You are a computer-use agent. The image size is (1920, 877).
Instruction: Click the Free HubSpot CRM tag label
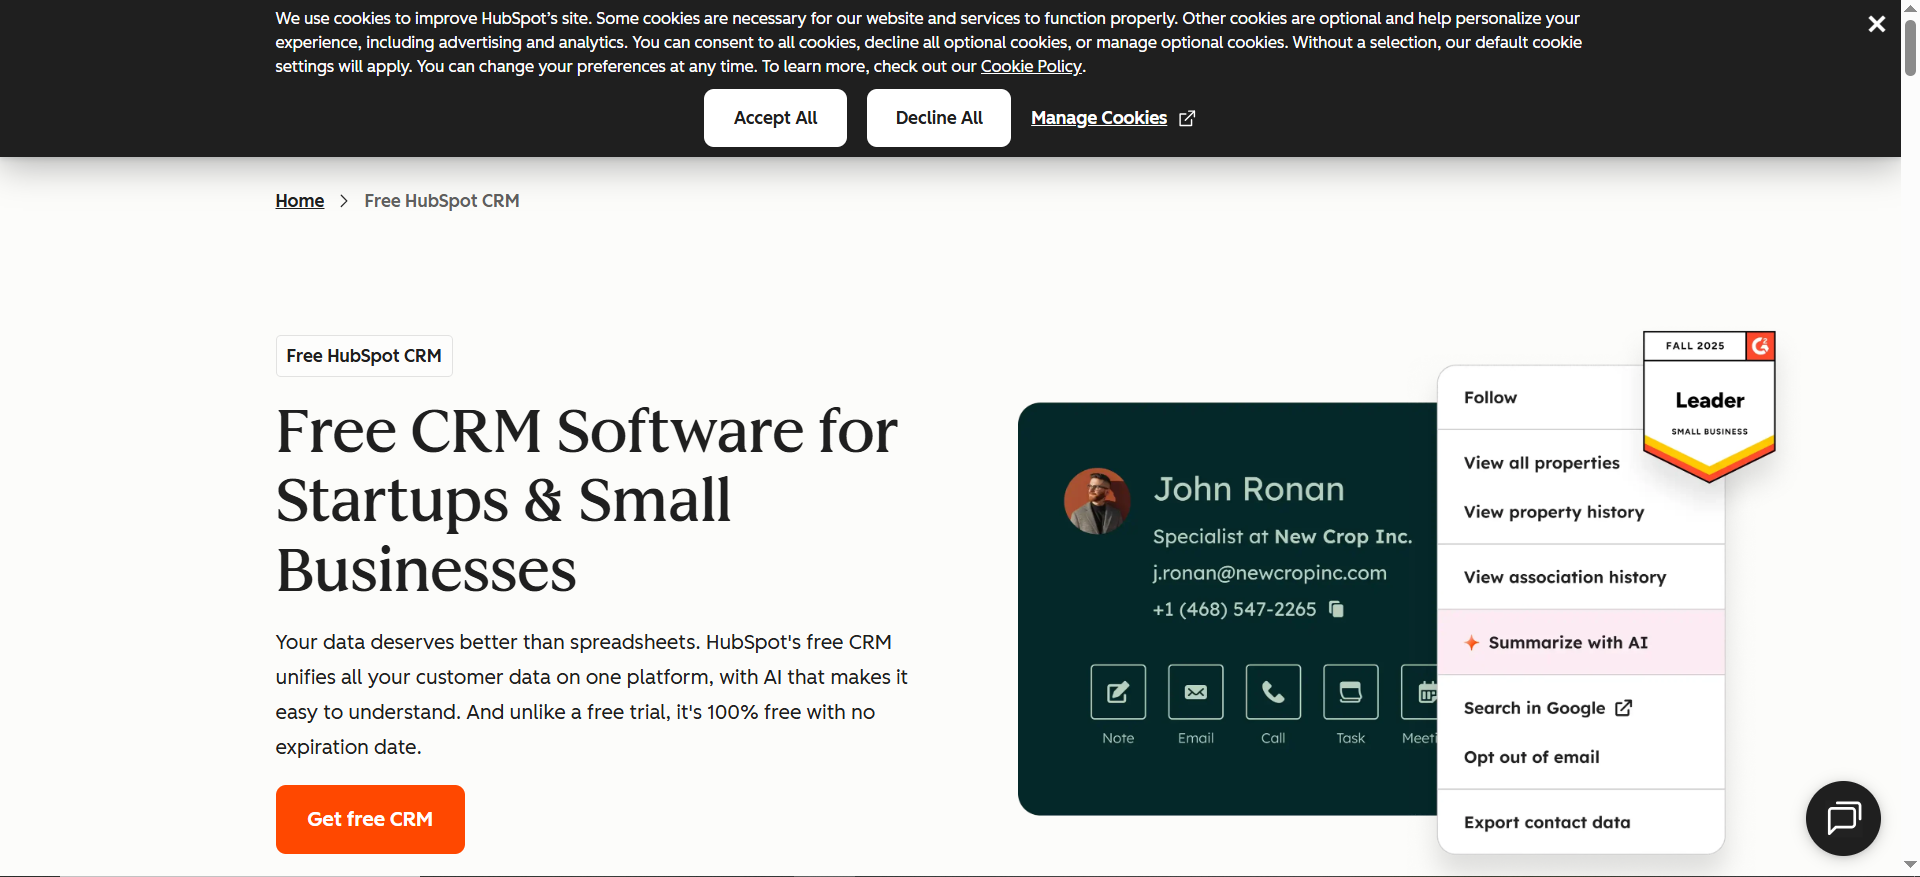(x=364, y=356)
